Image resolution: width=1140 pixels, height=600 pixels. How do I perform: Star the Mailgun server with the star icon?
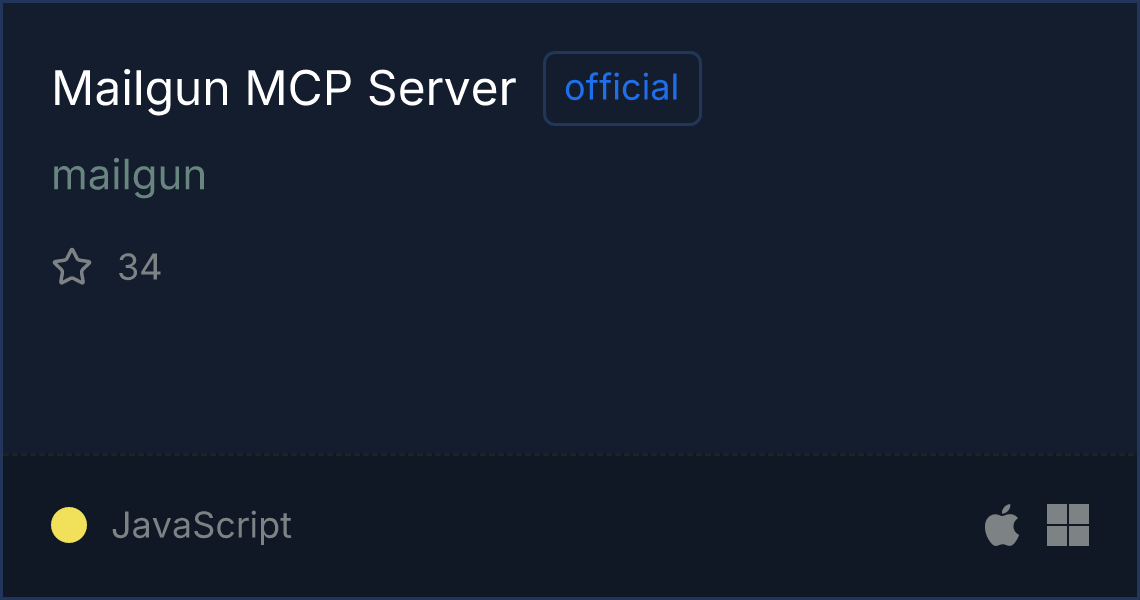(72, 266)
